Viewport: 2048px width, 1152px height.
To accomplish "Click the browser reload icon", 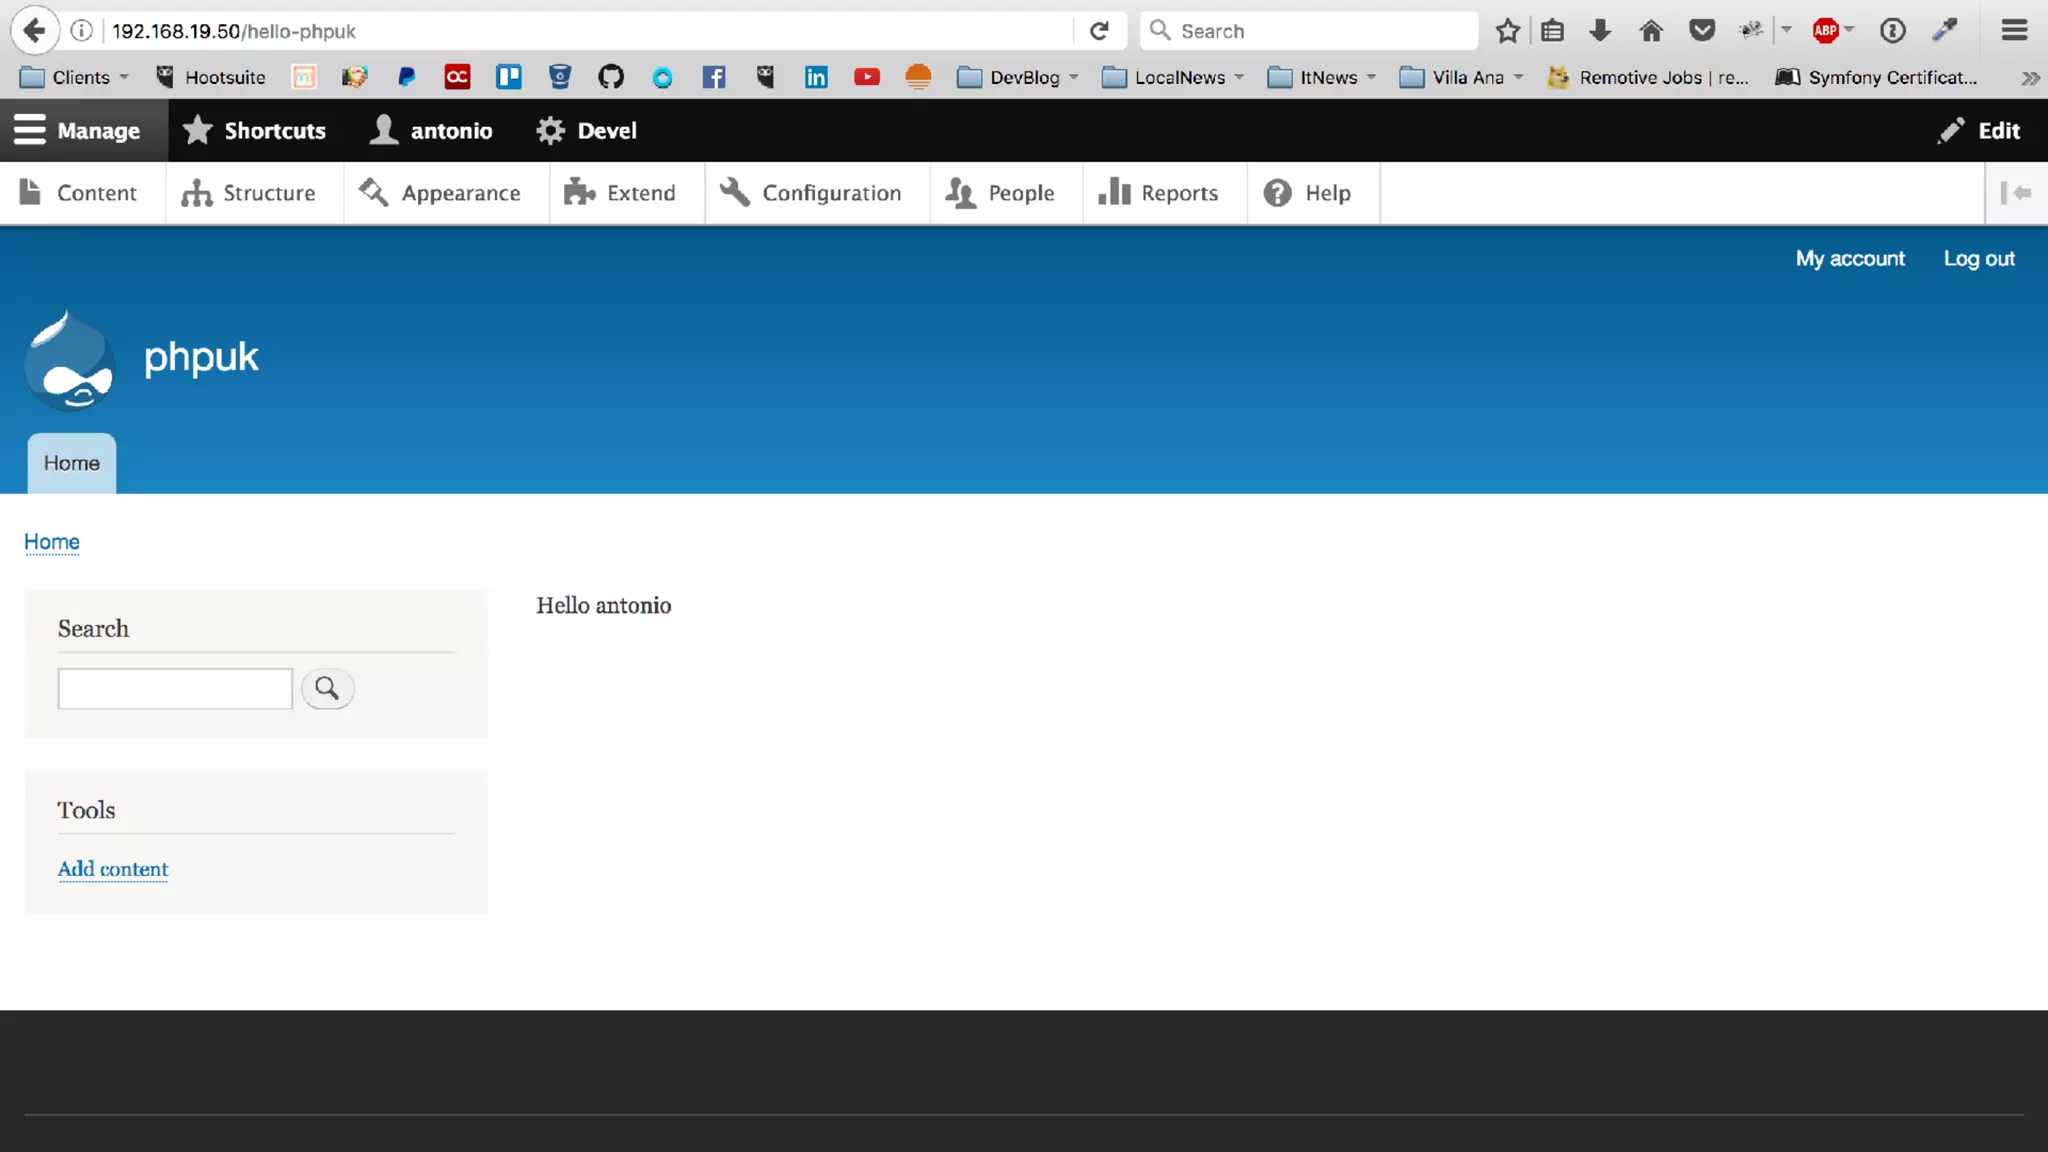I will [1099, 31].
